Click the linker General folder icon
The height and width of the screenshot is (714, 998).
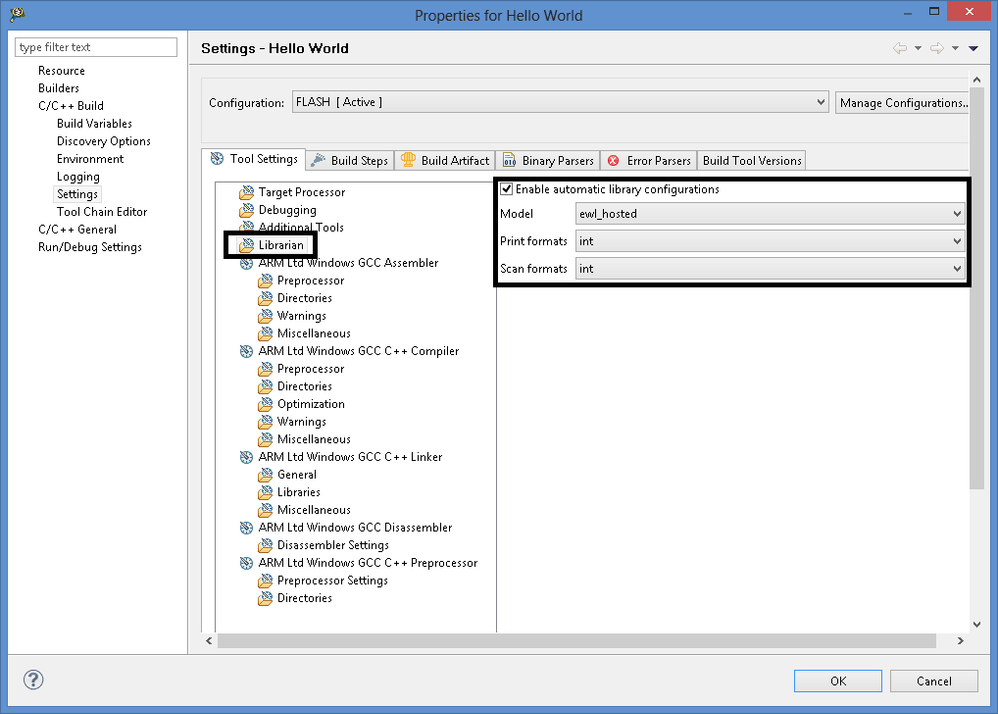click(x=265, y=475)
